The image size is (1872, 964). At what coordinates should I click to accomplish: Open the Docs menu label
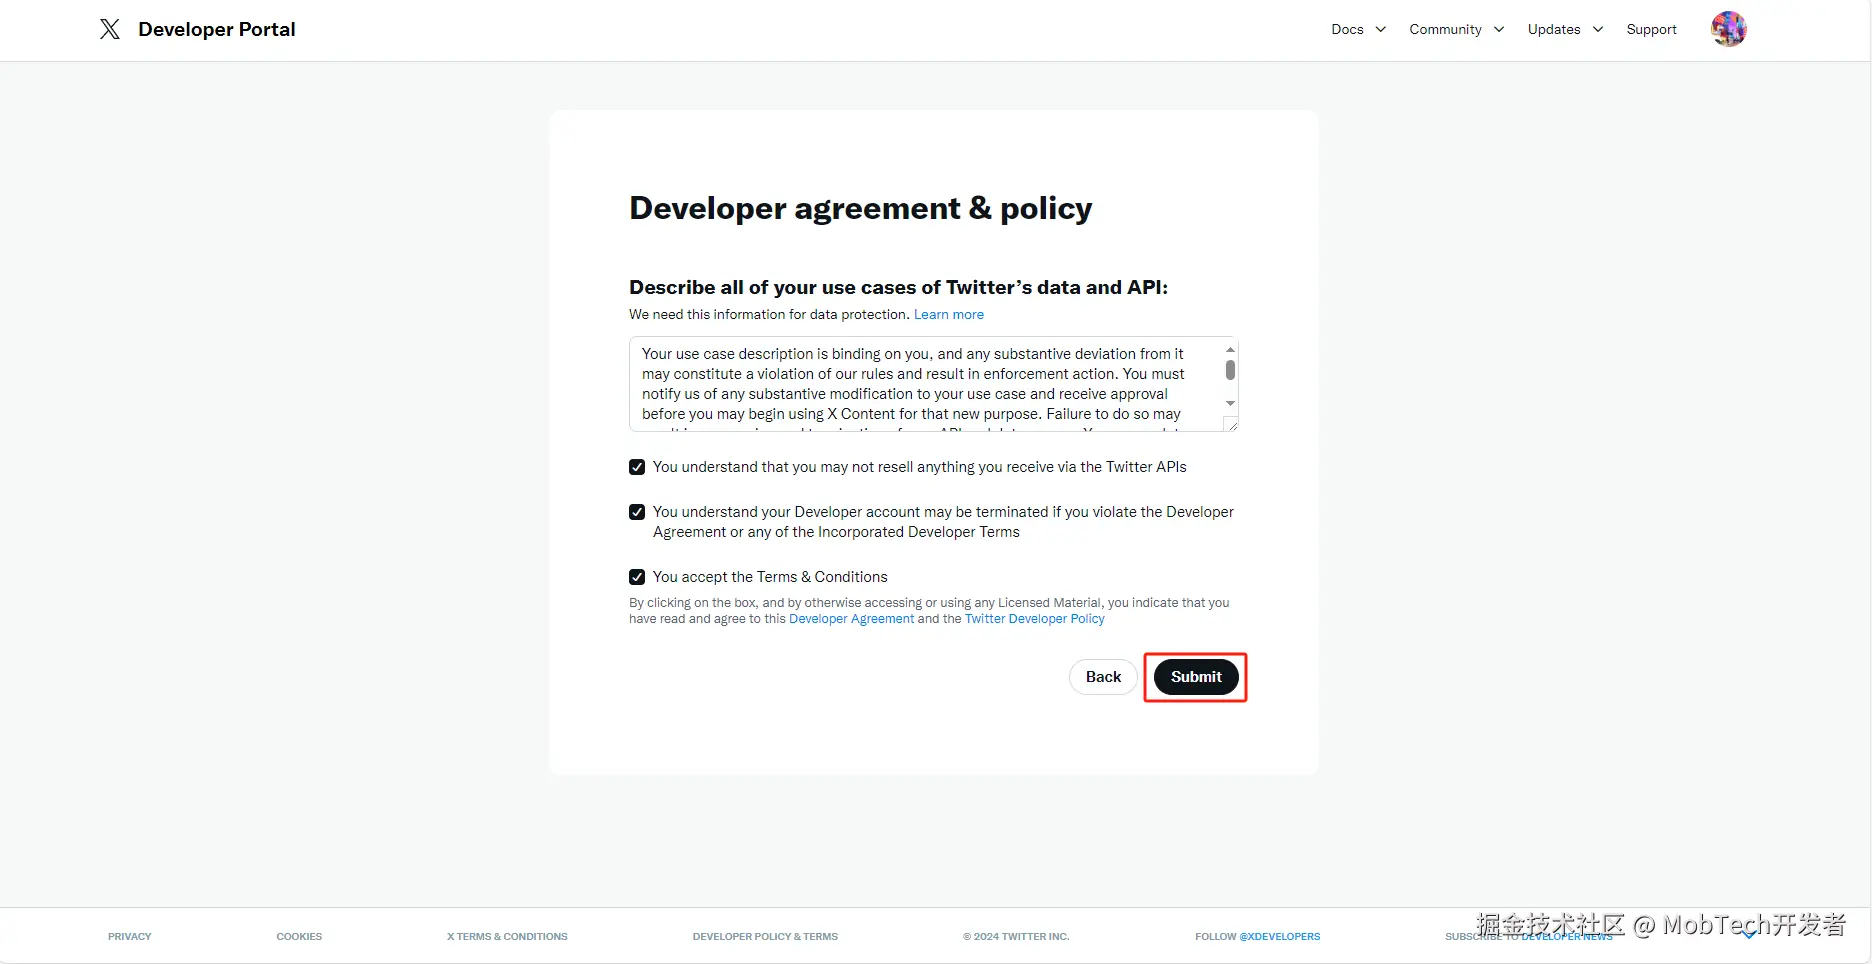pos(1347,29)
